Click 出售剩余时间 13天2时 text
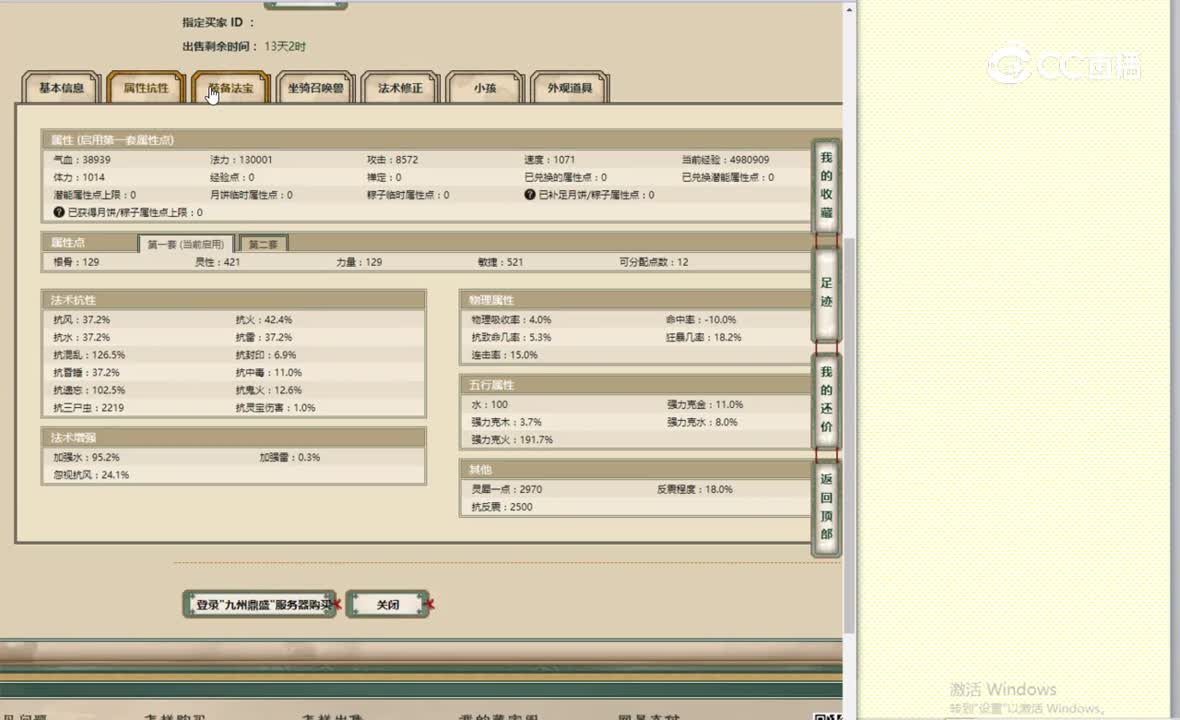 pyautogui.click(x=244, y=47)
